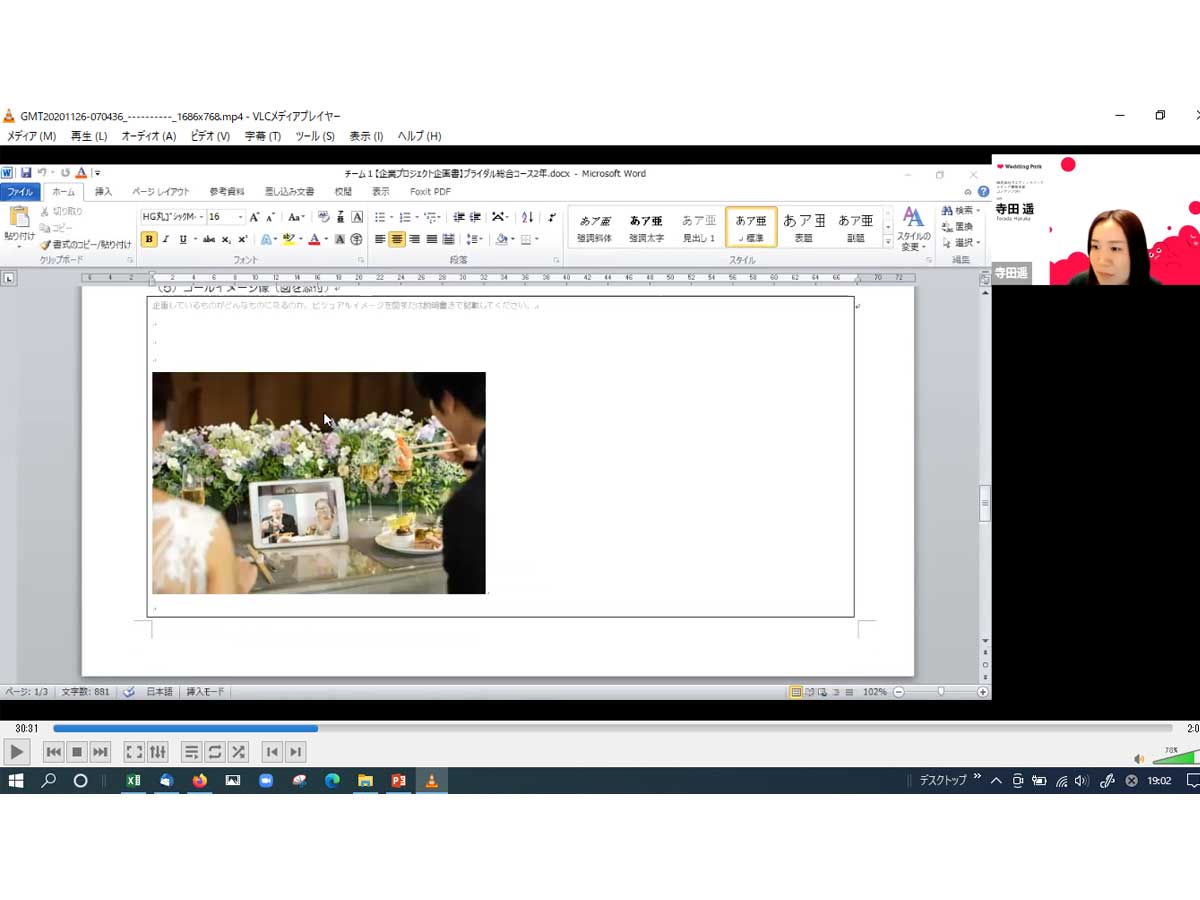The image size is (1200, 900).
Task: Align text left in Word
Action: tap(381, 239)
